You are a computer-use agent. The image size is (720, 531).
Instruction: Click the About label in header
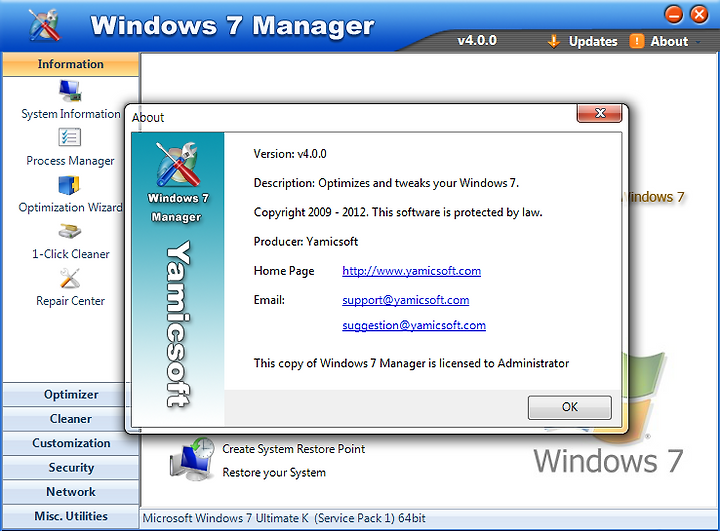(x=669, y=41)
